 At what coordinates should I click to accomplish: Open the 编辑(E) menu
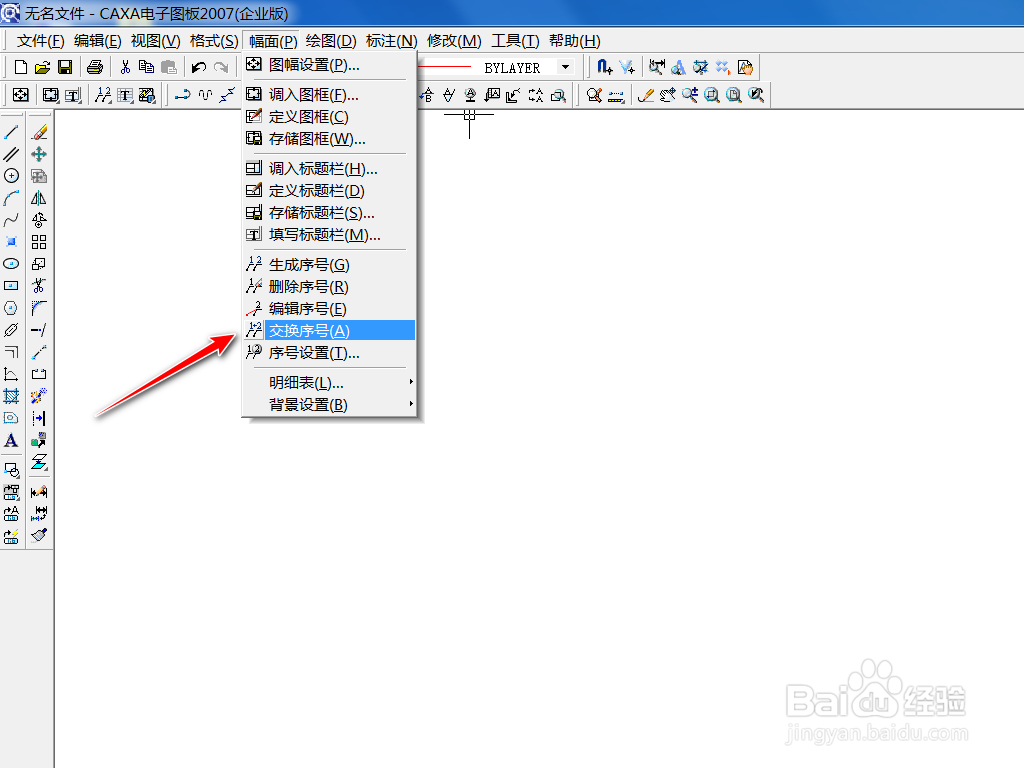click(97, 41)
